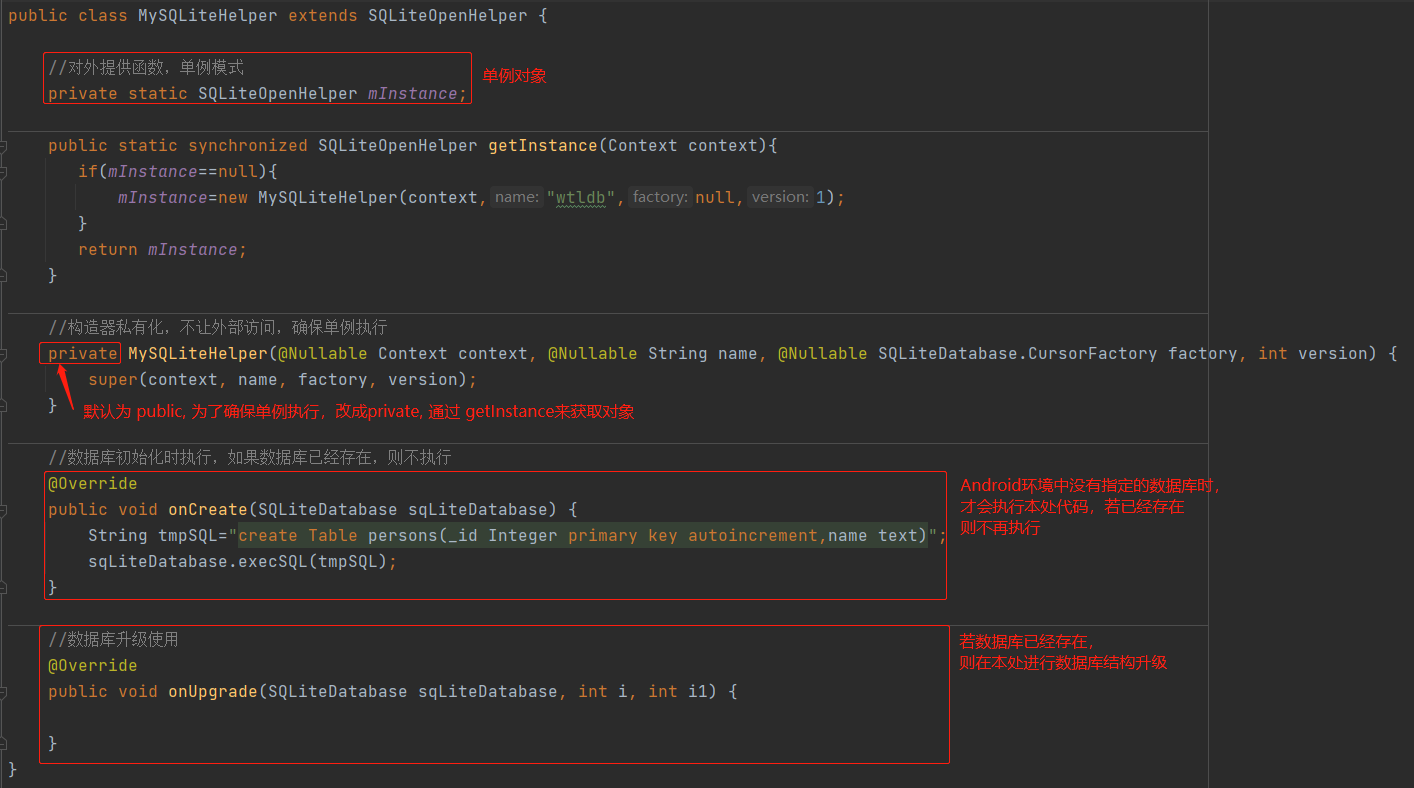Click the @Nullable annotation before Context context
This screenshot has width=1414, height=788.
coord(322,354)
